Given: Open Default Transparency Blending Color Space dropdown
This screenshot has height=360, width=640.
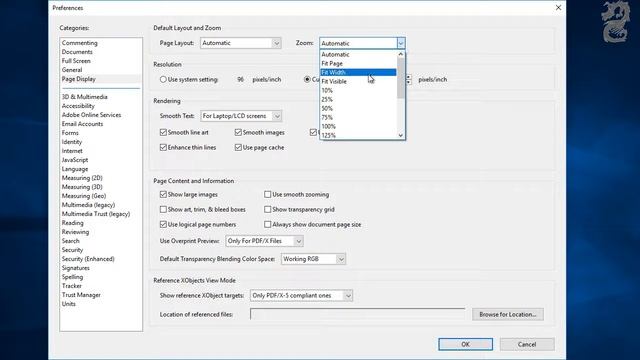Looking at the screenshot, I should pos(313,259).
